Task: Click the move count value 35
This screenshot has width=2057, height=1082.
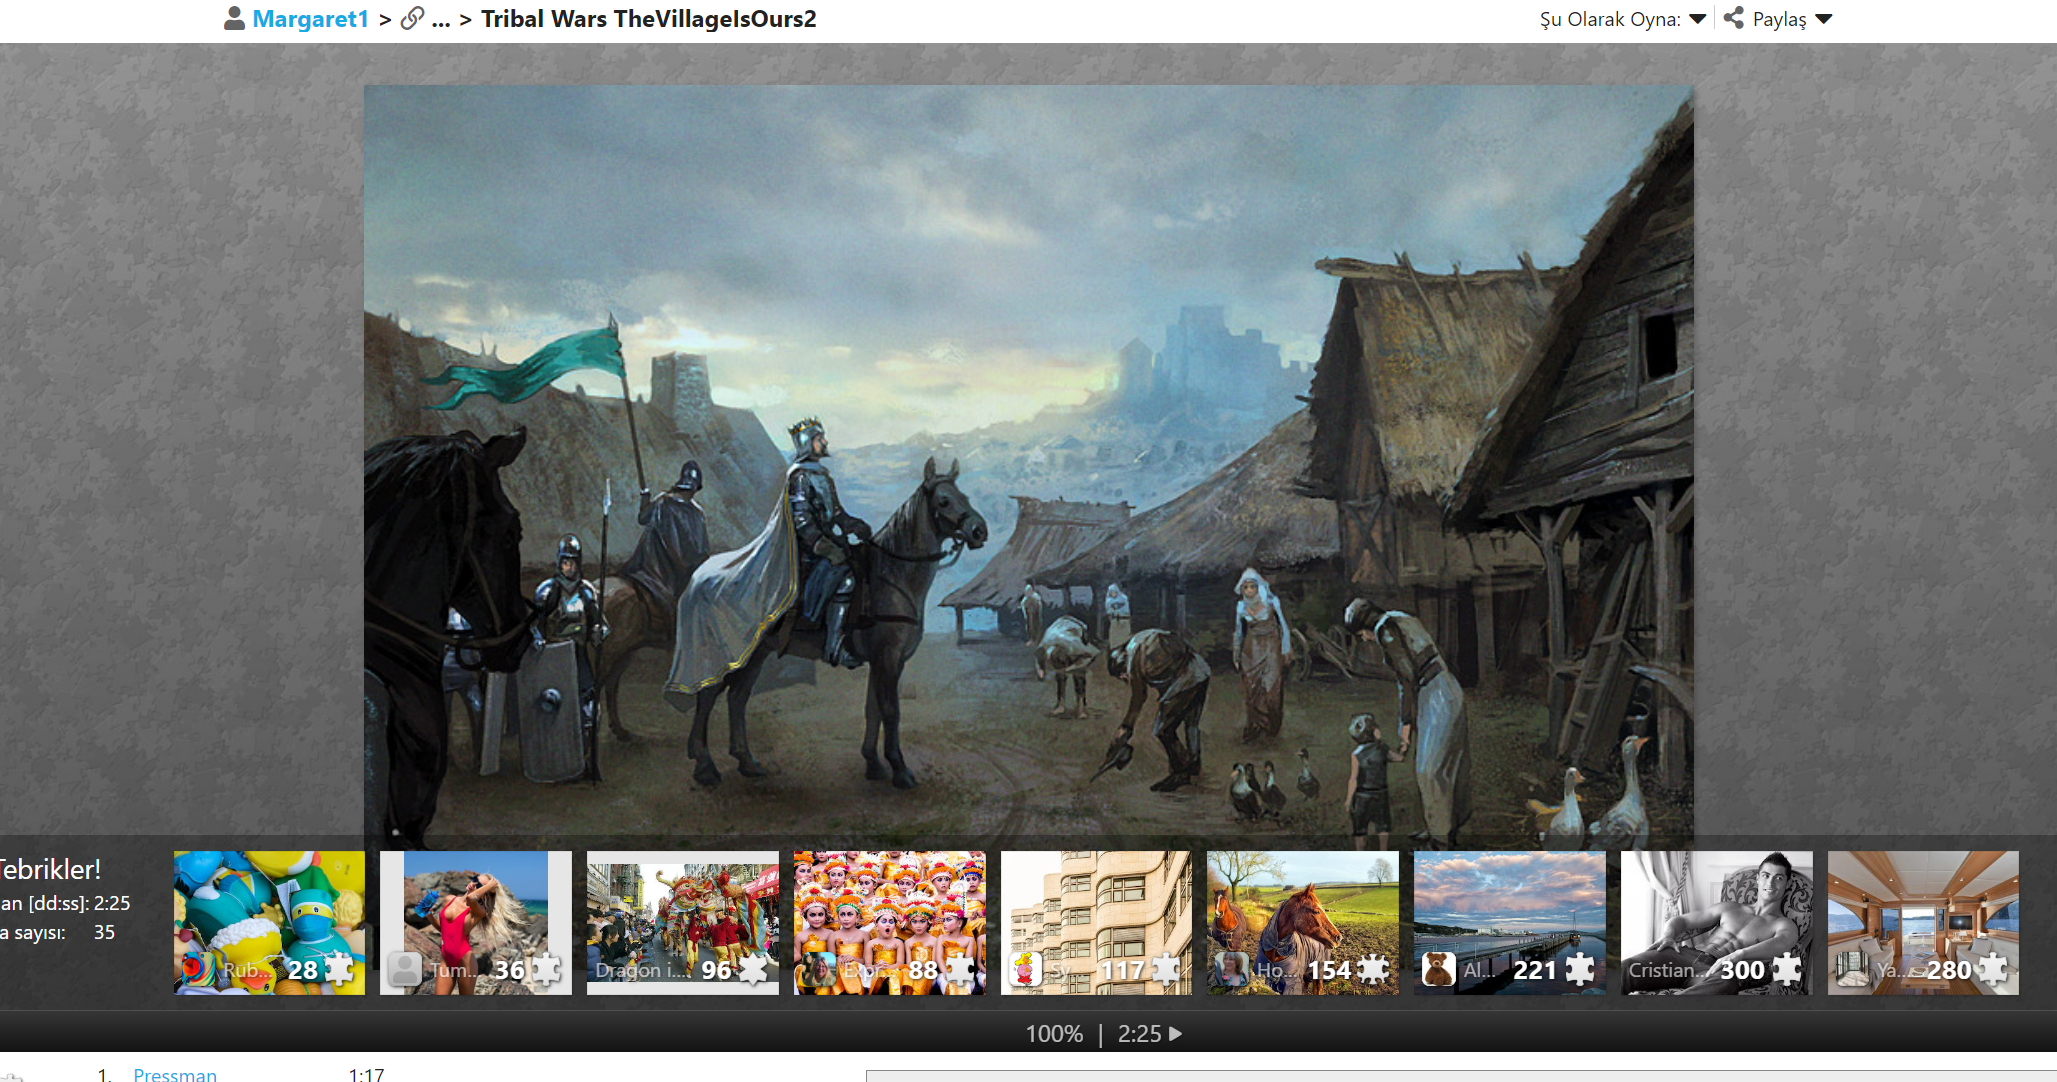Action: pyautogui.click(x=104, y=932)
